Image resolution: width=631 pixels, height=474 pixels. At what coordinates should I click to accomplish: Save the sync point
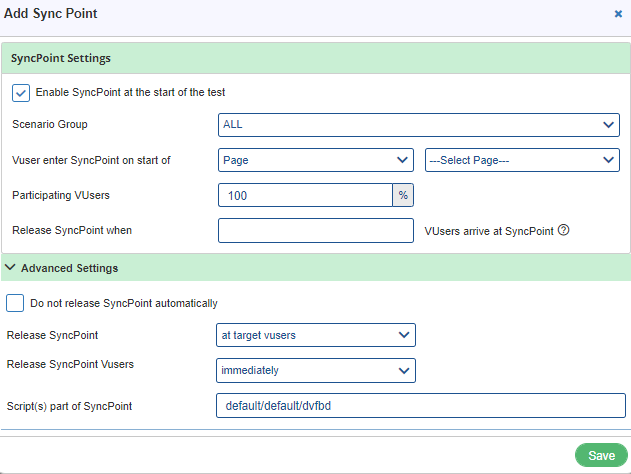click(x=601, y=455)
